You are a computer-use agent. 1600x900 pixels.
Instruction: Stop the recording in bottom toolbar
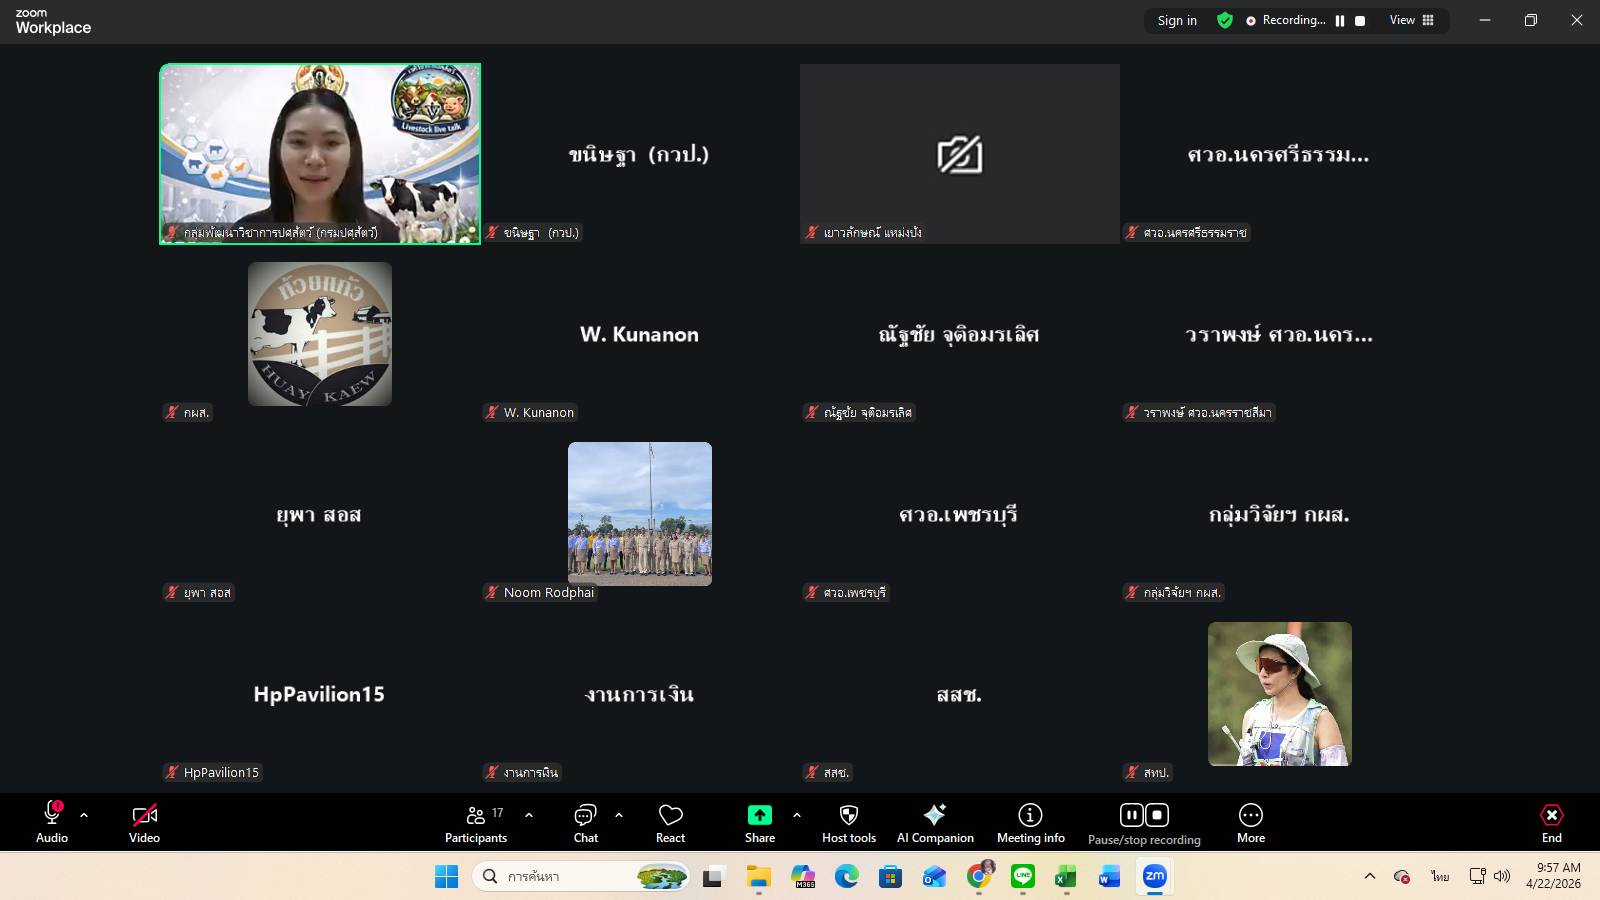[x=1157, y=815]
